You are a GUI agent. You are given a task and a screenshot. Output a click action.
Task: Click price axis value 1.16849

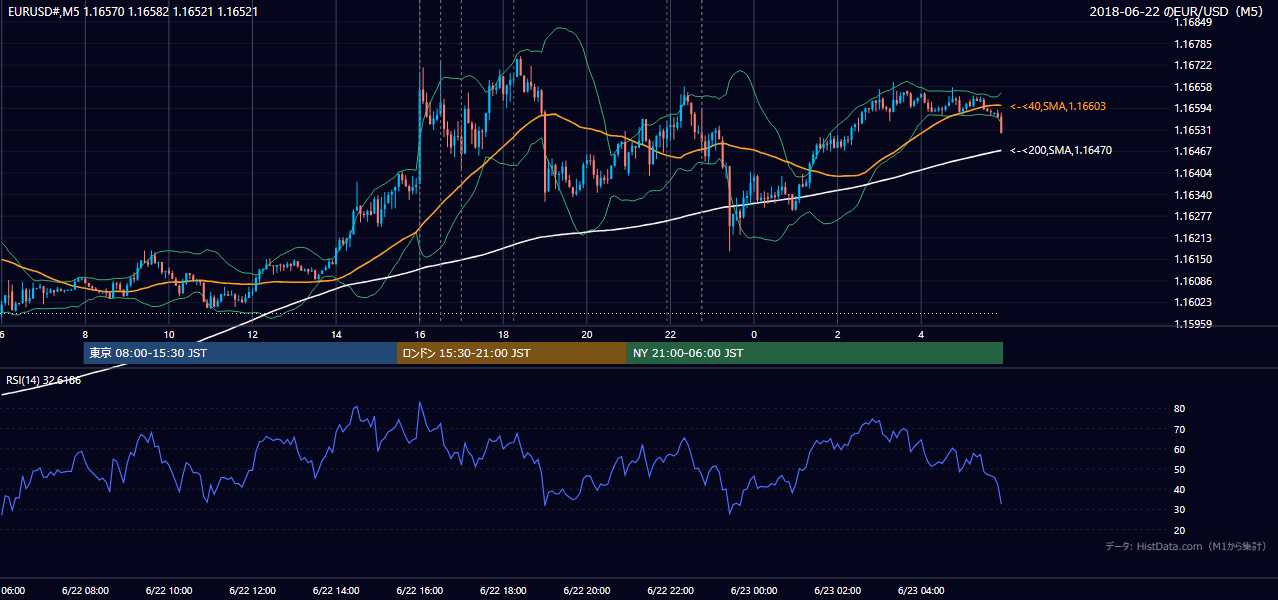point(1193,23)
